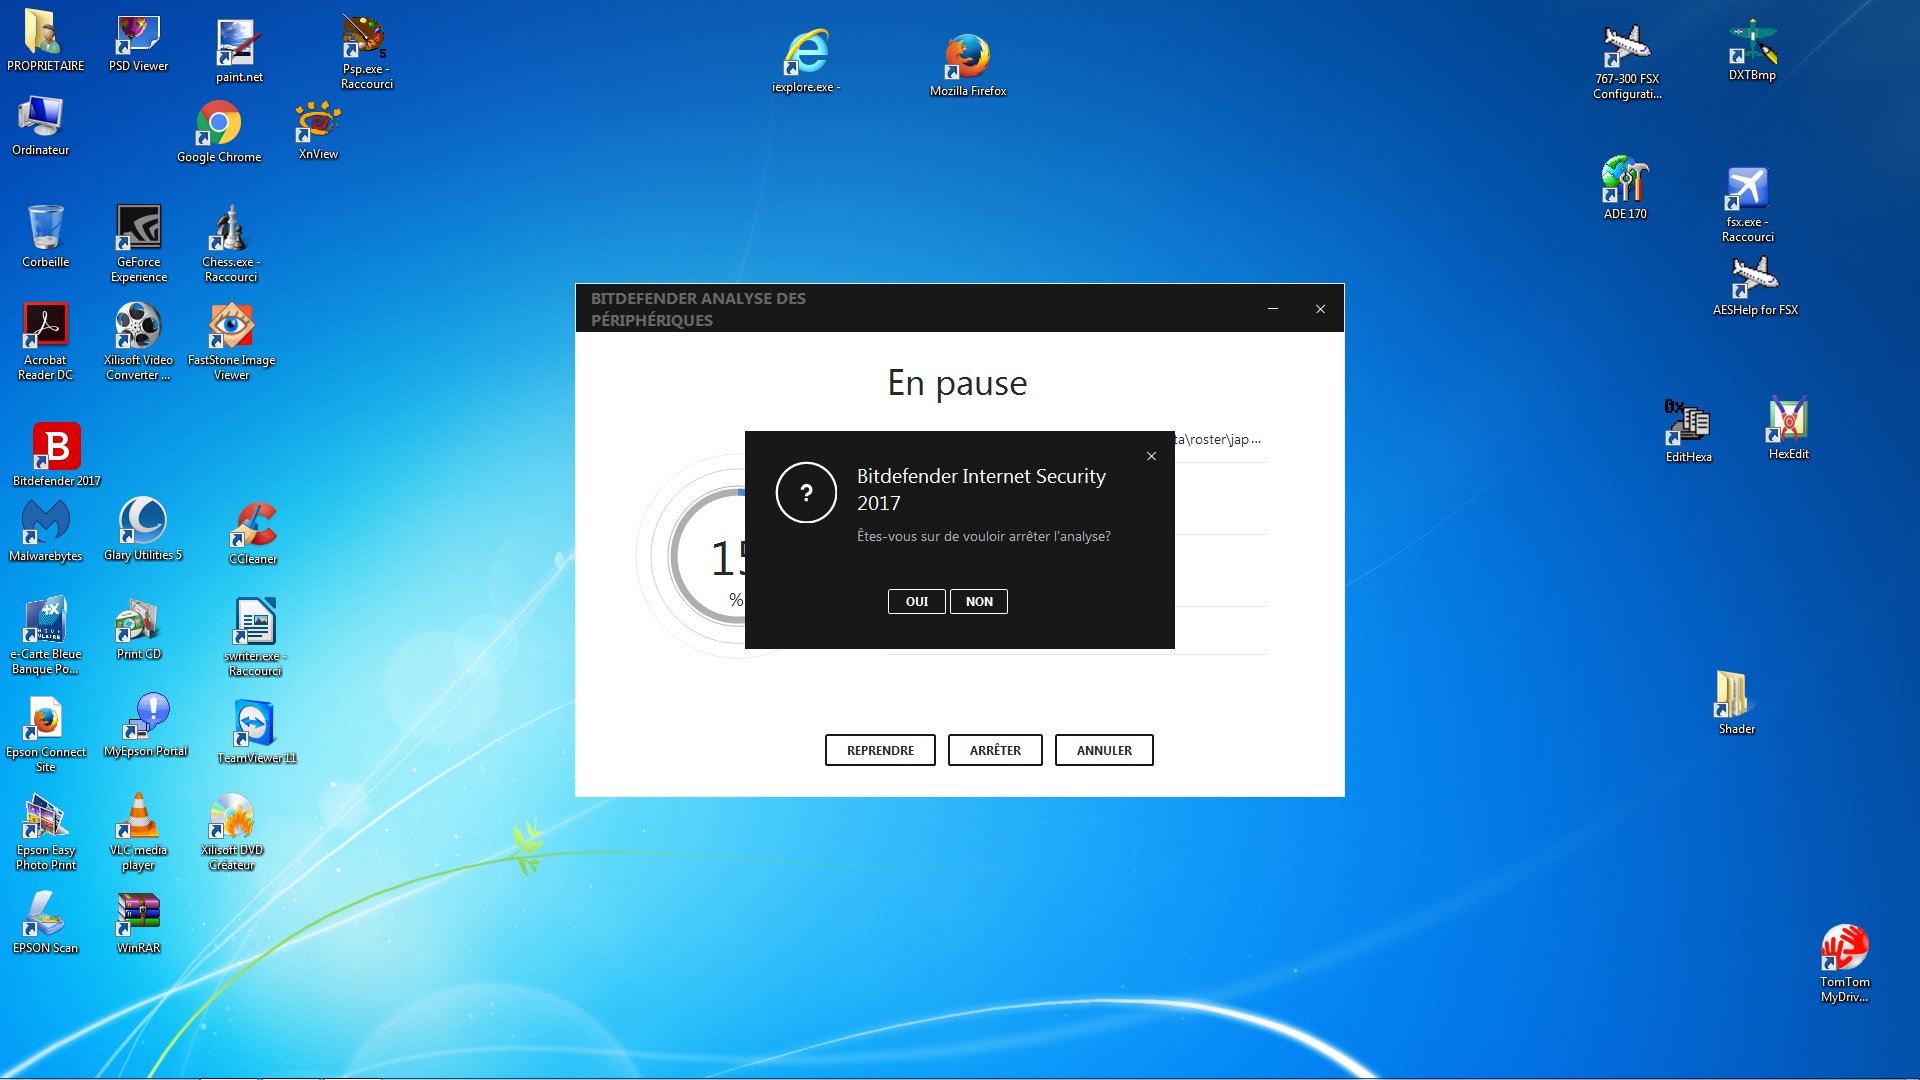Close the Bitdefender Internet Security confirmation dialog
1920x1080 pixels.
click(x=1151, y=456)
